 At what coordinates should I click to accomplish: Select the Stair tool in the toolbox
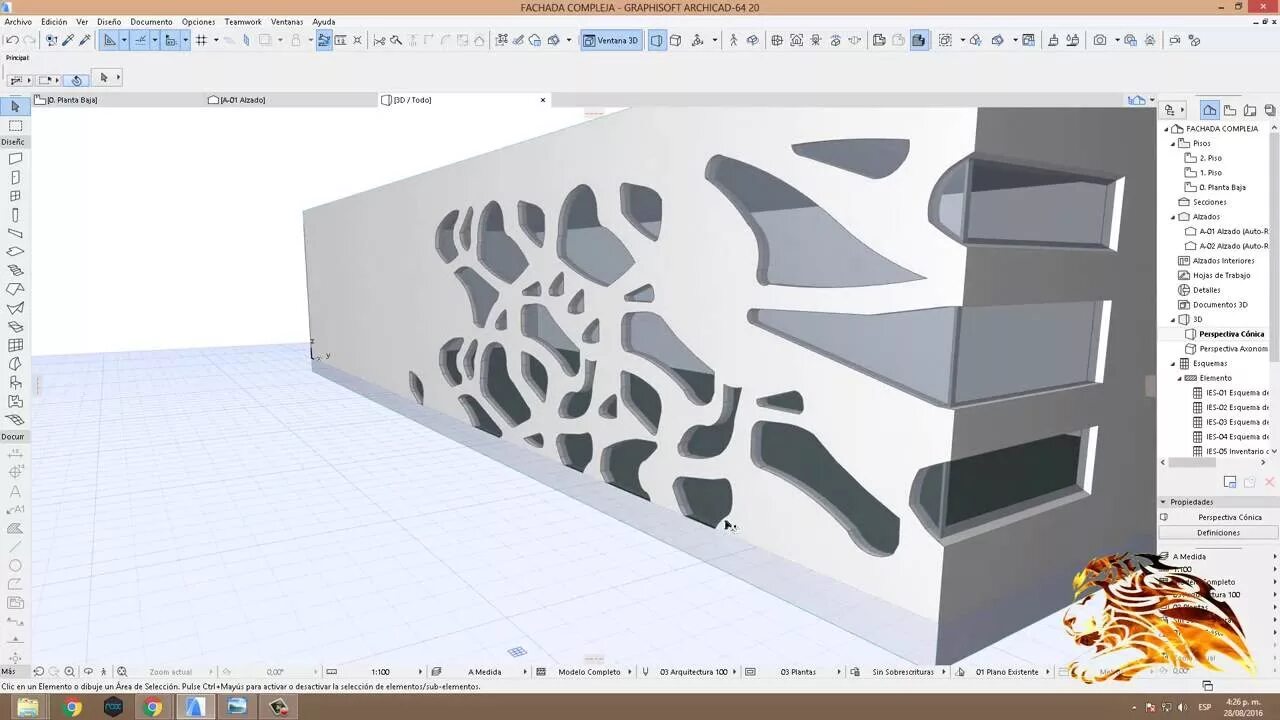pyautogui.click(x=15, y=270)
